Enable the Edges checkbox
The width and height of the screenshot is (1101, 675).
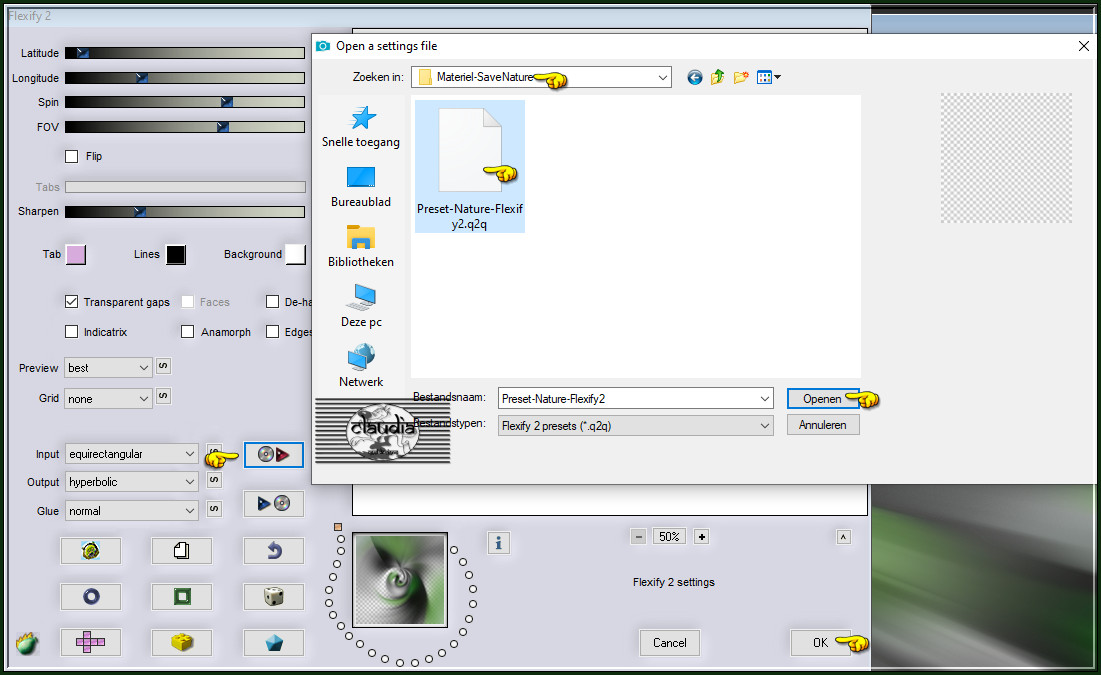point(272,332)
